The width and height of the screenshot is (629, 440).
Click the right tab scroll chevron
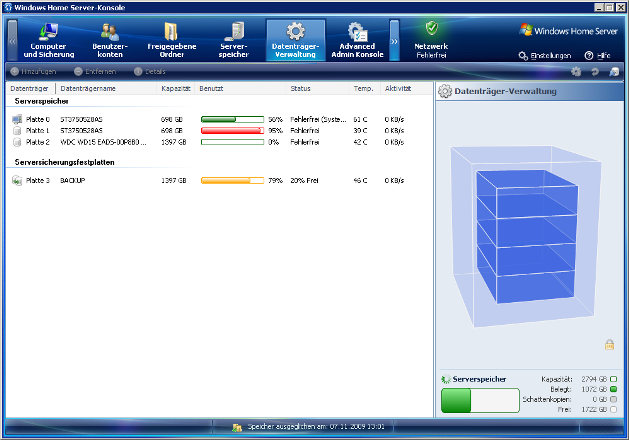click(394, 41)
